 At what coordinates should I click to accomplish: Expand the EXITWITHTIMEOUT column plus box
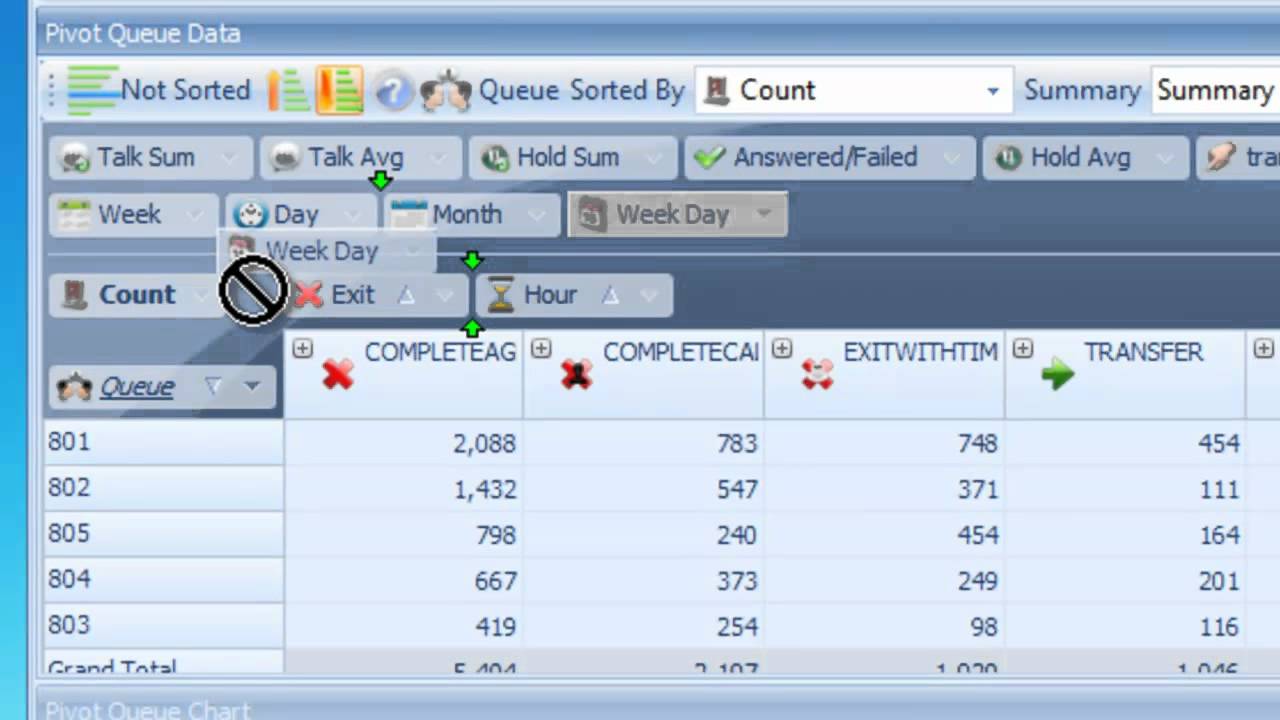(x=782, y=348)
